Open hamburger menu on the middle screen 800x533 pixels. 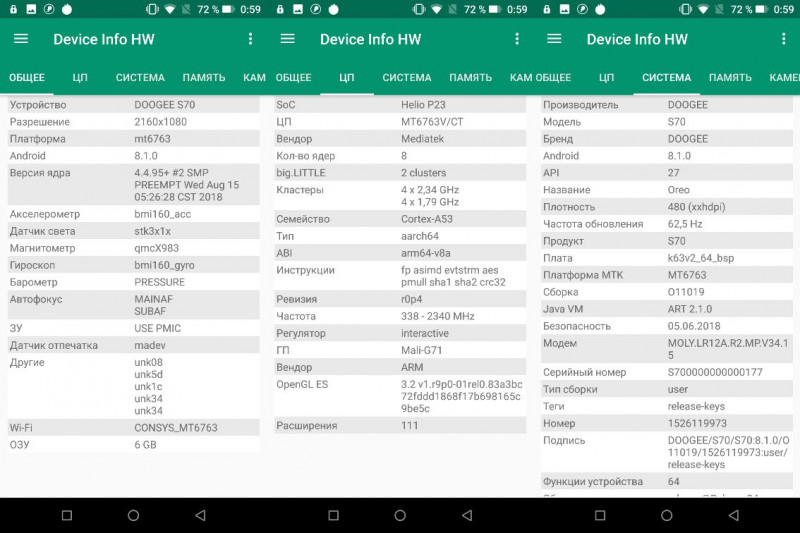[288, 39]
